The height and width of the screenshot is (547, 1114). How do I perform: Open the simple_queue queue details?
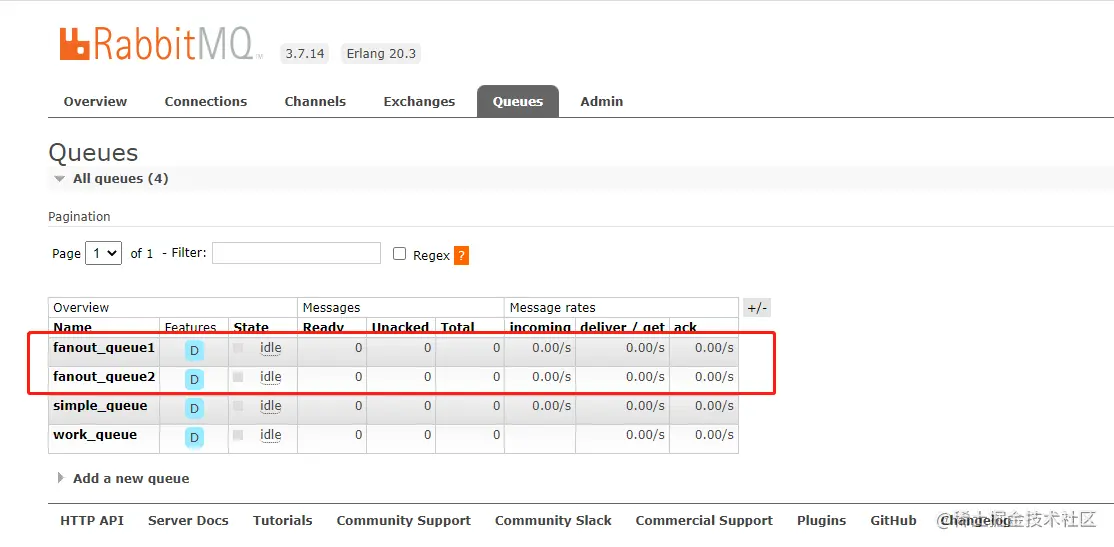coord(100,406)
